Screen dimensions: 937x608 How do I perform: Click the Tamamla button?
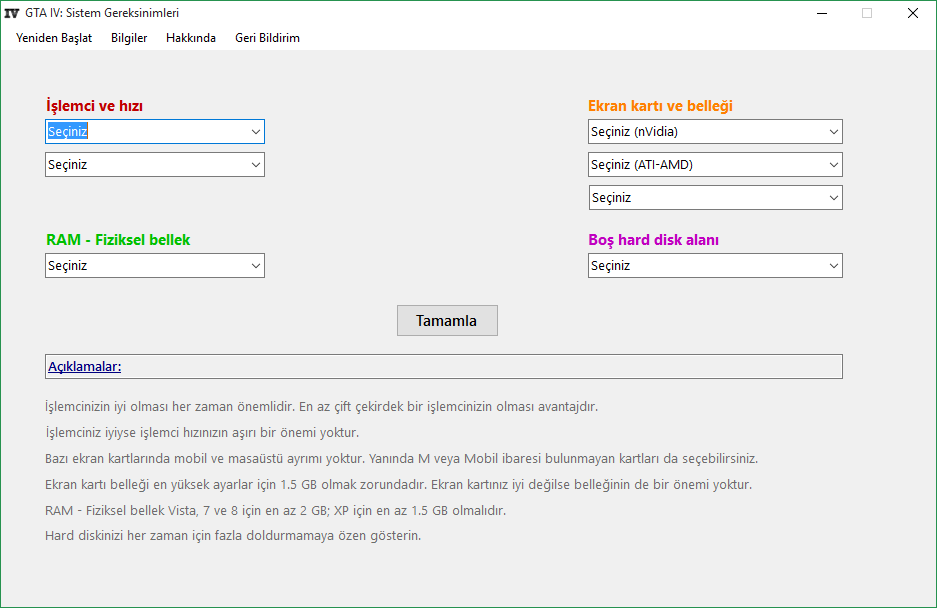pyautogui.click(x=447, y=320)
